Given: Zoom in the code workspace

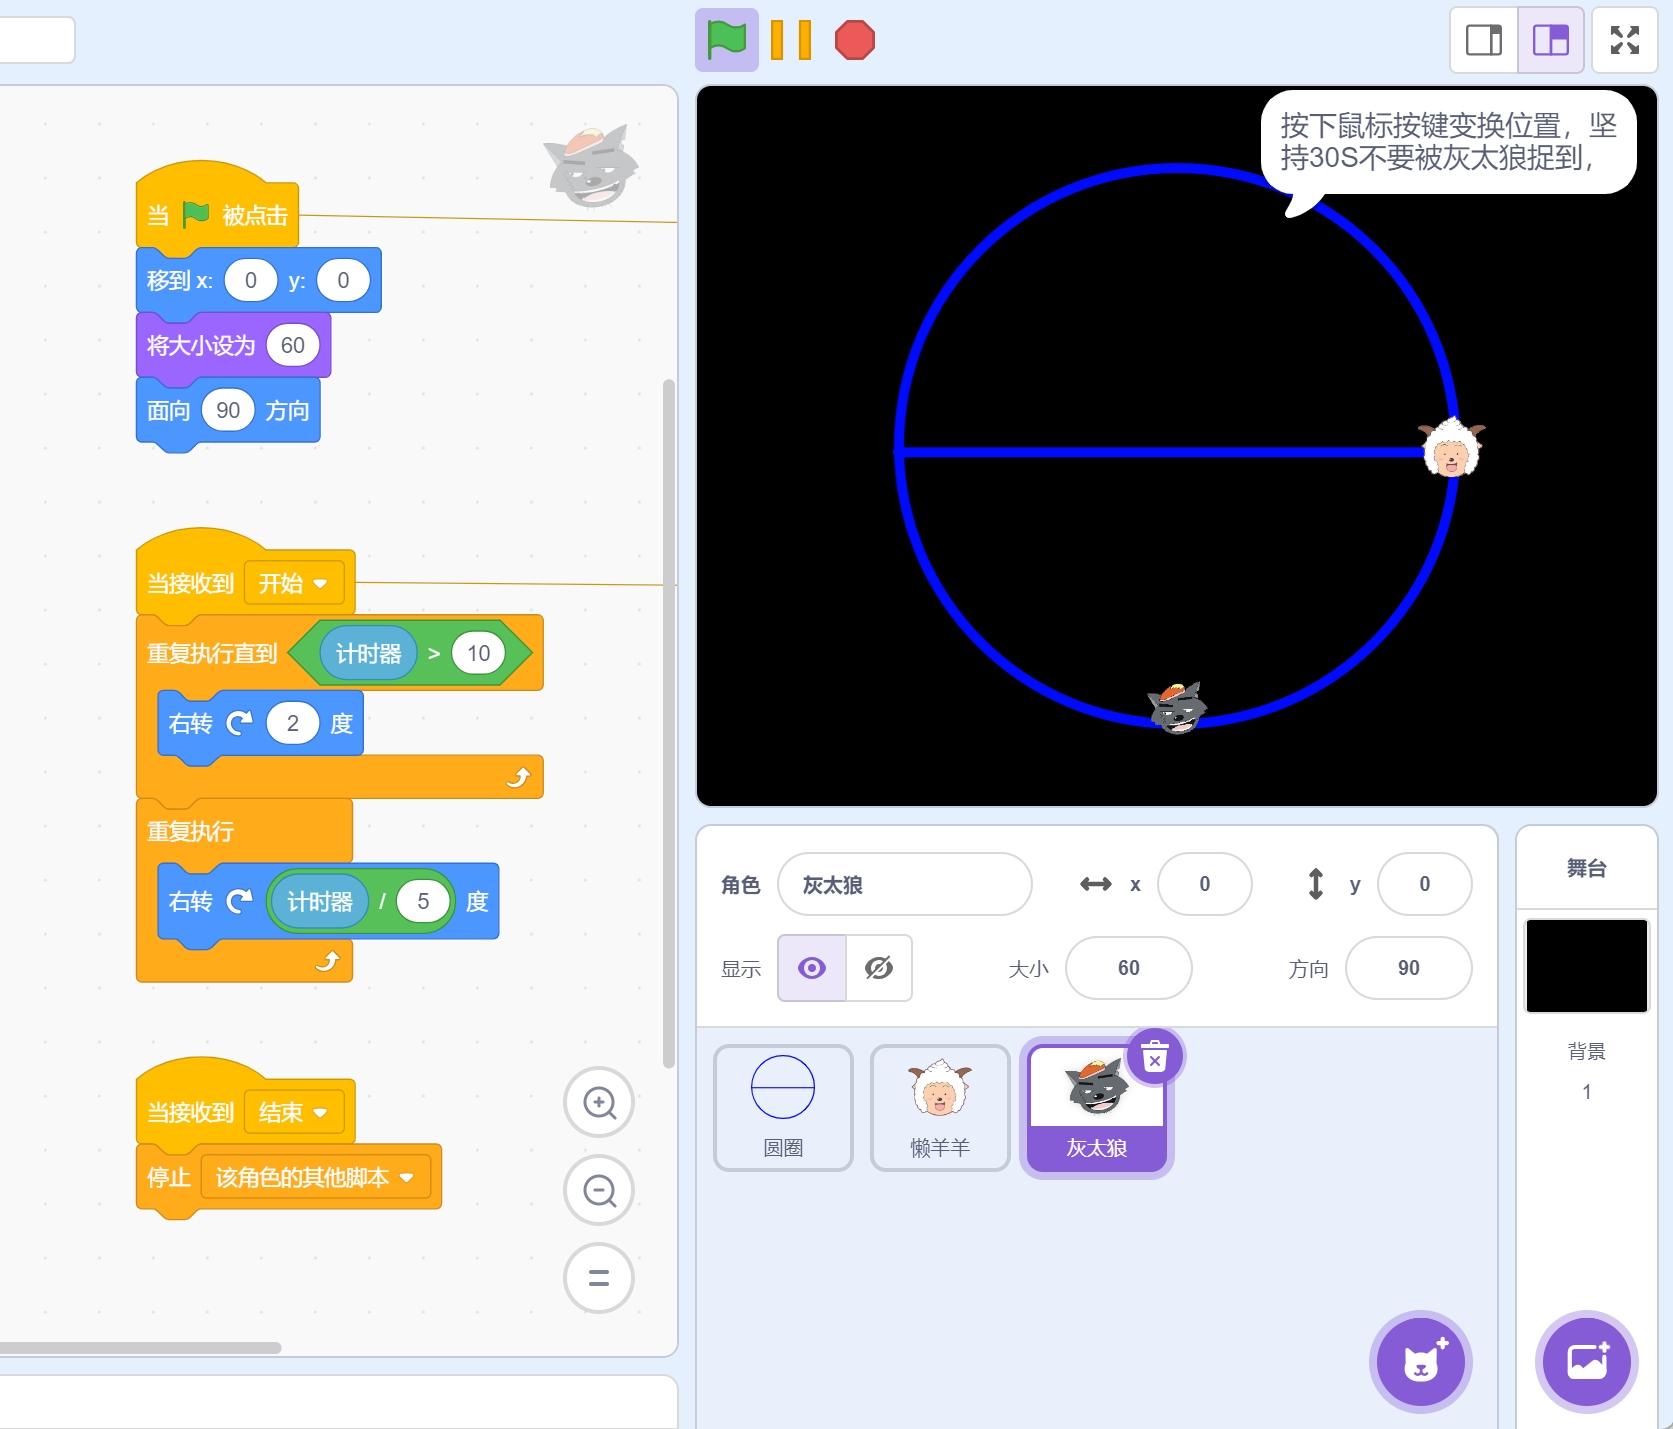Looking at the screenshot, I should tap(599, 1103).
